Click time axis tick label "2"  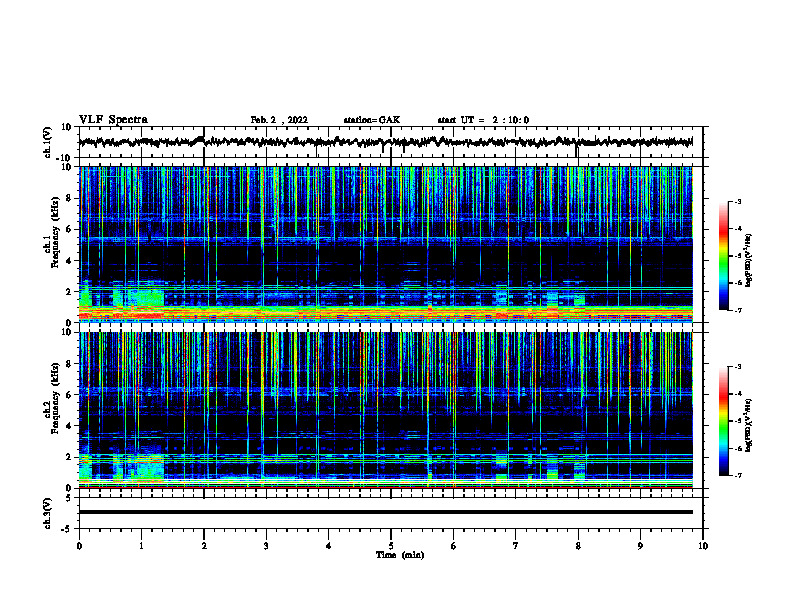204,546
